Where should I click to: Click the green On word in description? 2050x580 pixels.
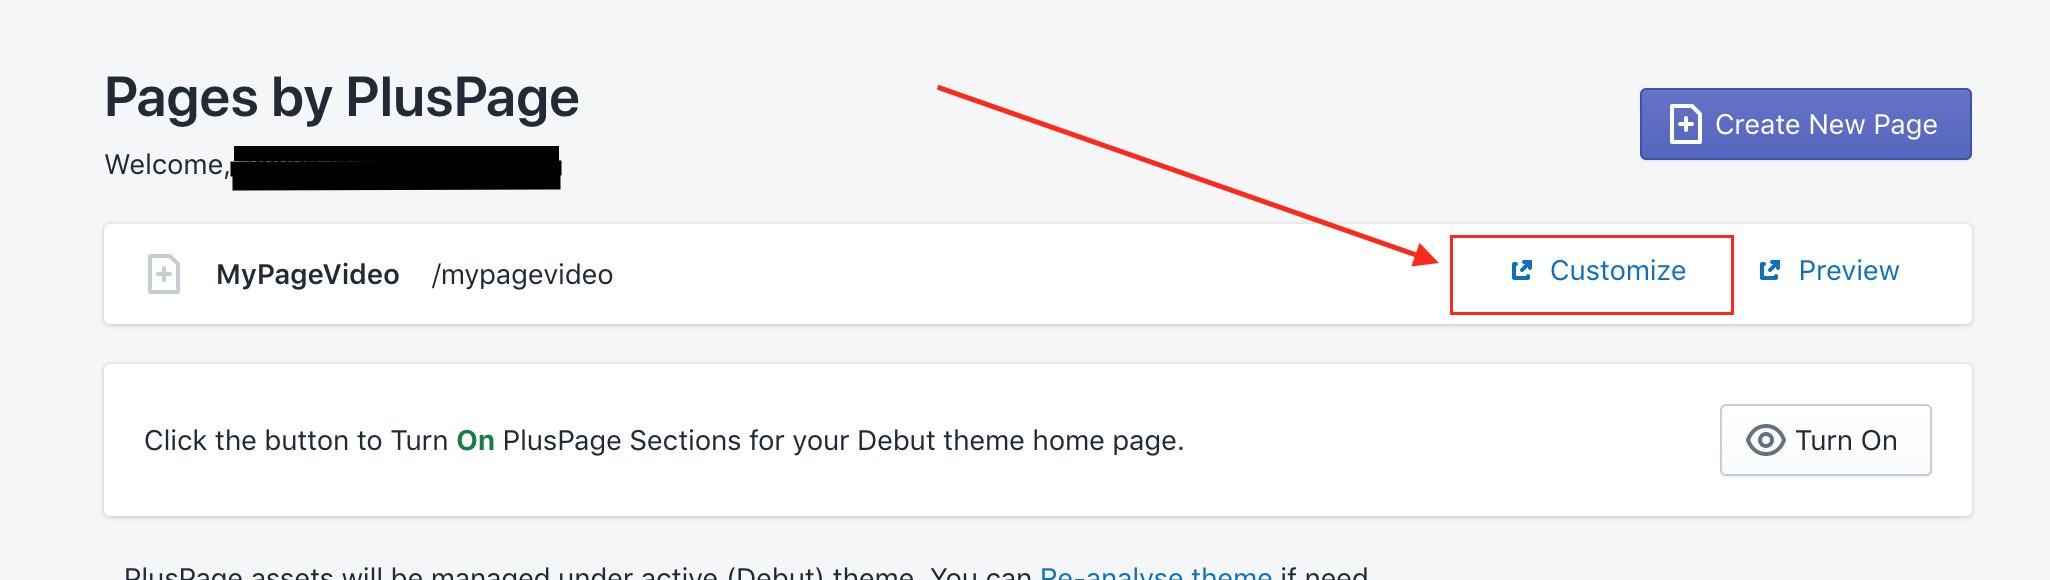(x=475, y=441)
